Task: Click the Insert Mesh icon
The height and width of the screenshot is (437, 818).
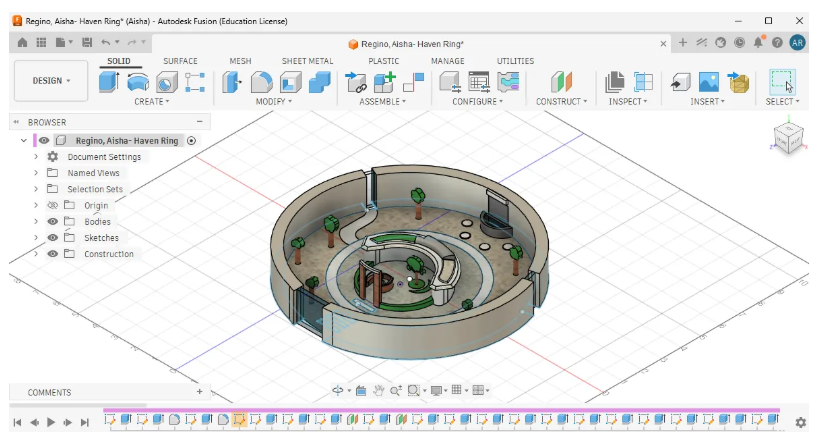Action: [738, 82]
